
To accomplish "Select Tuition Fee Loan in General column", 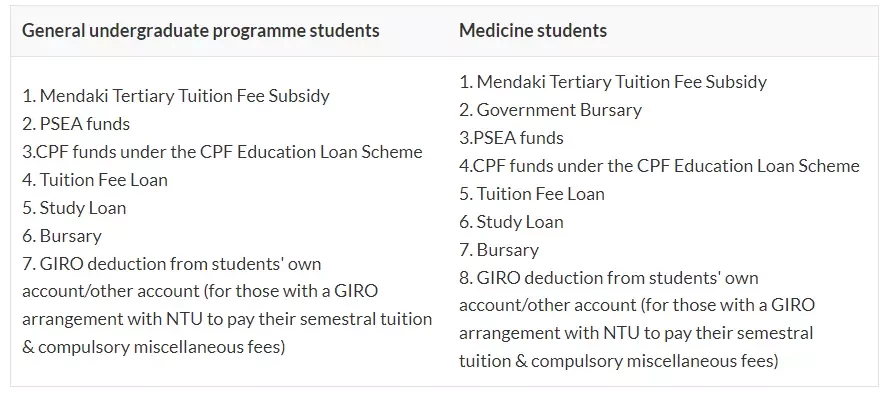I will tap(95, 180).
